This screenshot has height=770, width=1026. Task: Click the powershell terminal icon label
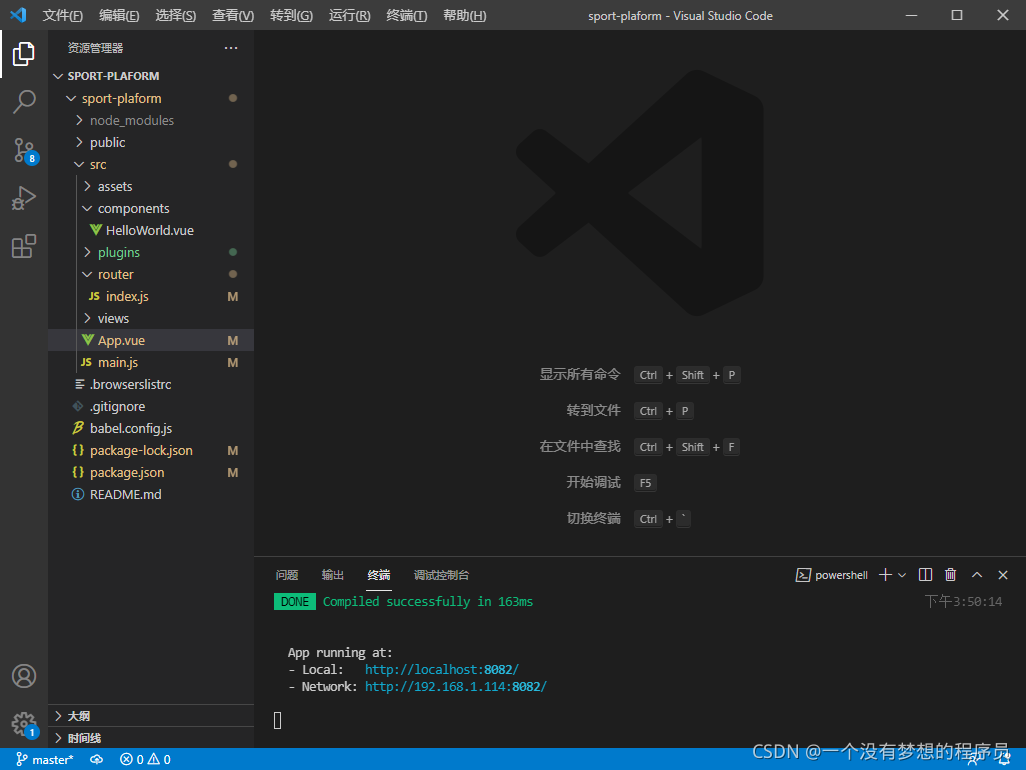click(832, 574)
